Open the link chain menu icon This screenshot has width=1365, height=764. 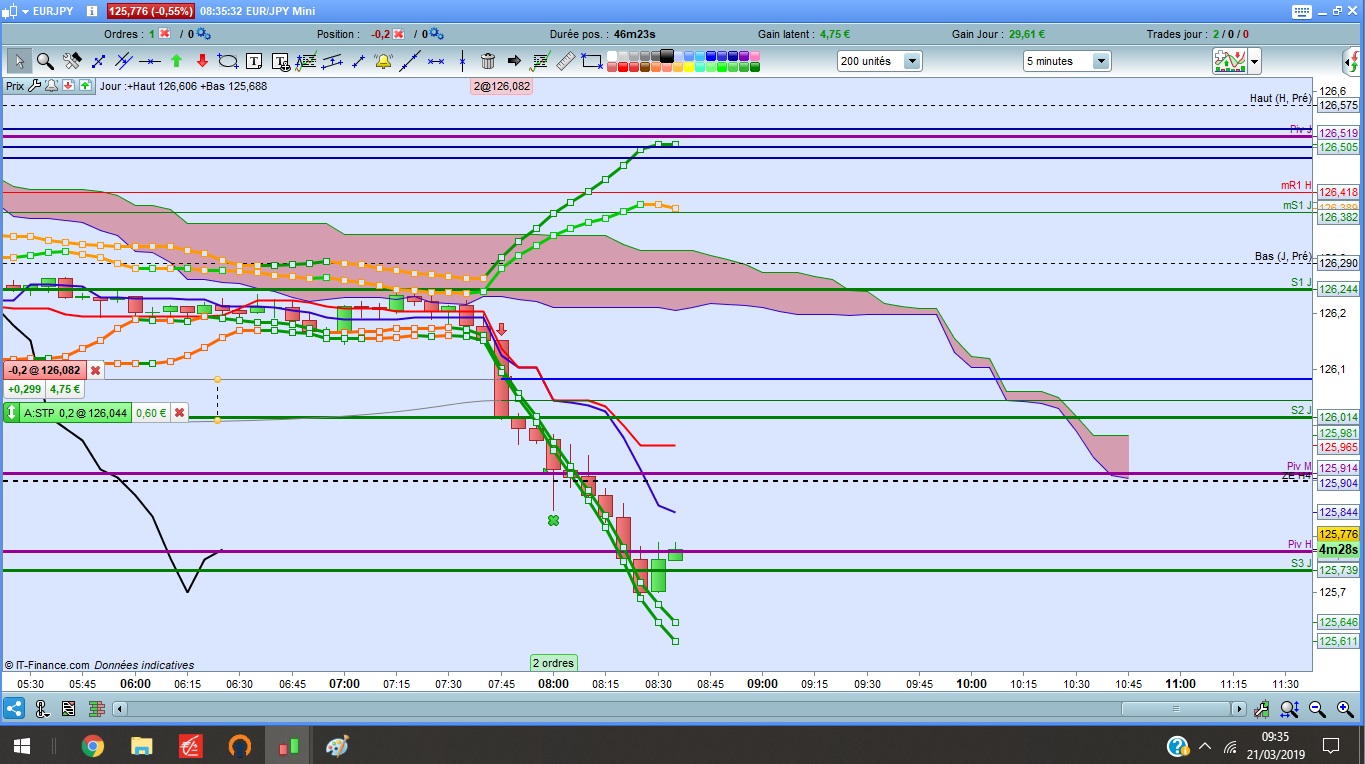42,709
